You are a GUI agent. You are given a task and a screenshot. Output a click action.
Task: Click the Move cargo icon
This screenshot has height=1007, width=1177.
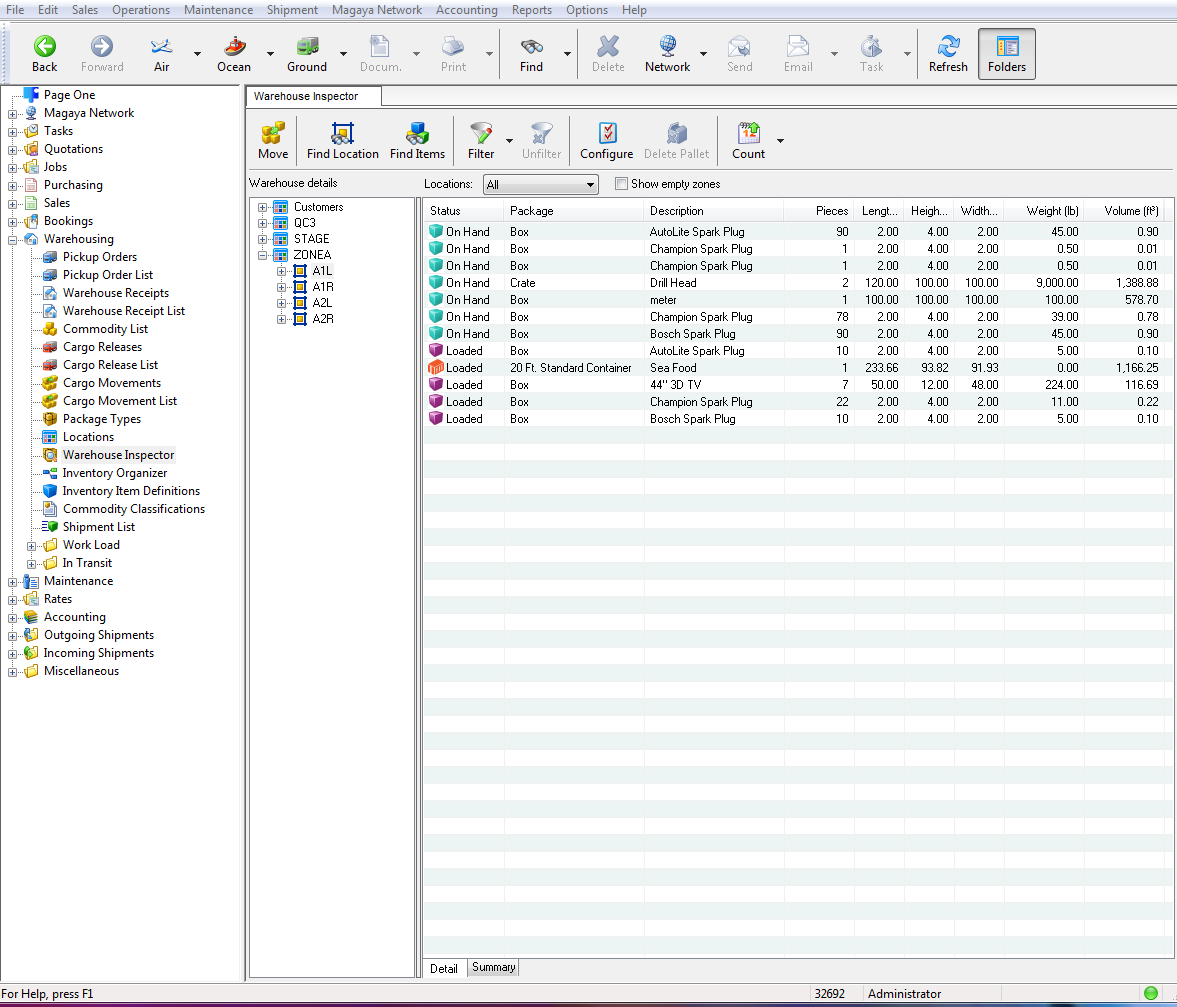click(273, 140)
